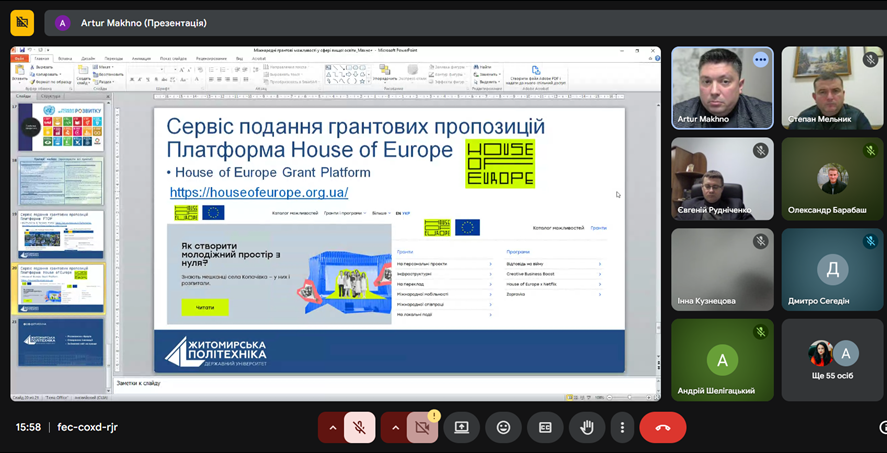This screenshot has width=887, height=453.
Task: Click the muted mic icon on Степан Мельник's tile
Action: [870, 60]
